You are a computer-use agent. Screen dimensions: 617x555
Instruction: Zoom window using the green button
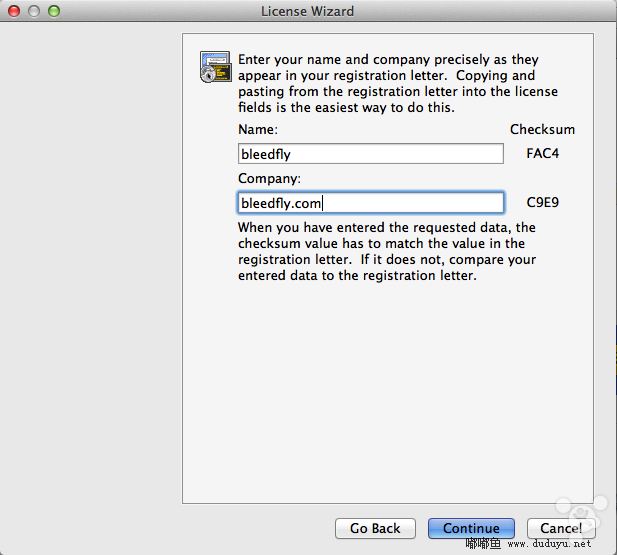[54, 11]
